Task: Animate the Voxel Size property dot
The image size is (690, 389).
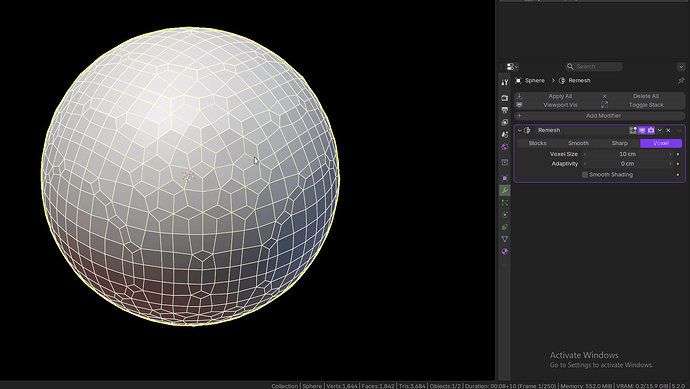Action: point(678,154)
